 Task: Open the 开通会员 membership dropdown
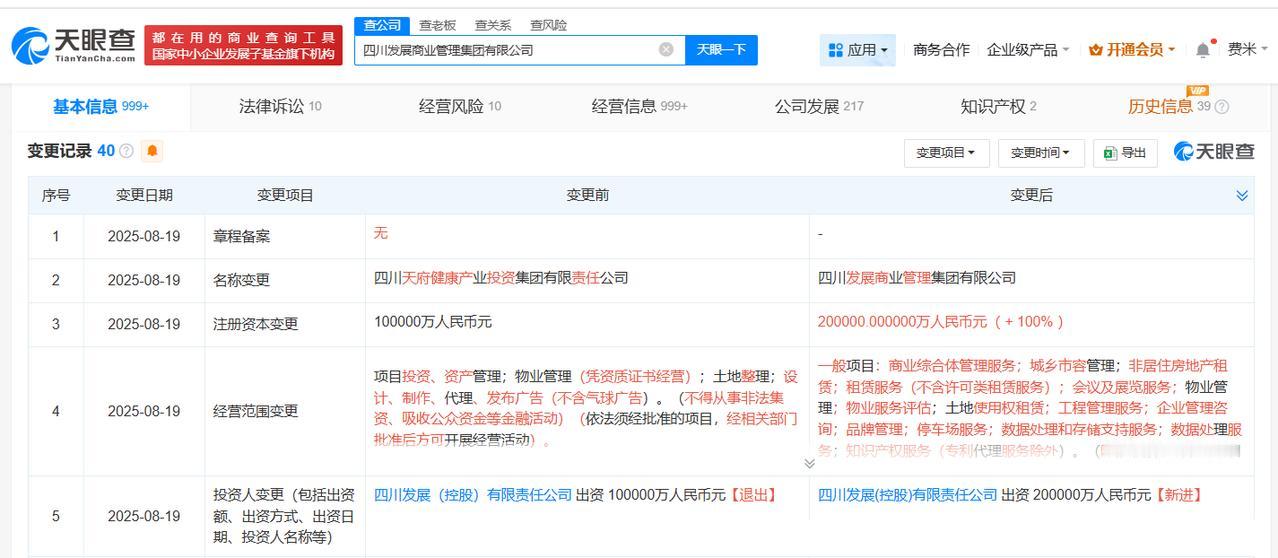click(1131, 49)
